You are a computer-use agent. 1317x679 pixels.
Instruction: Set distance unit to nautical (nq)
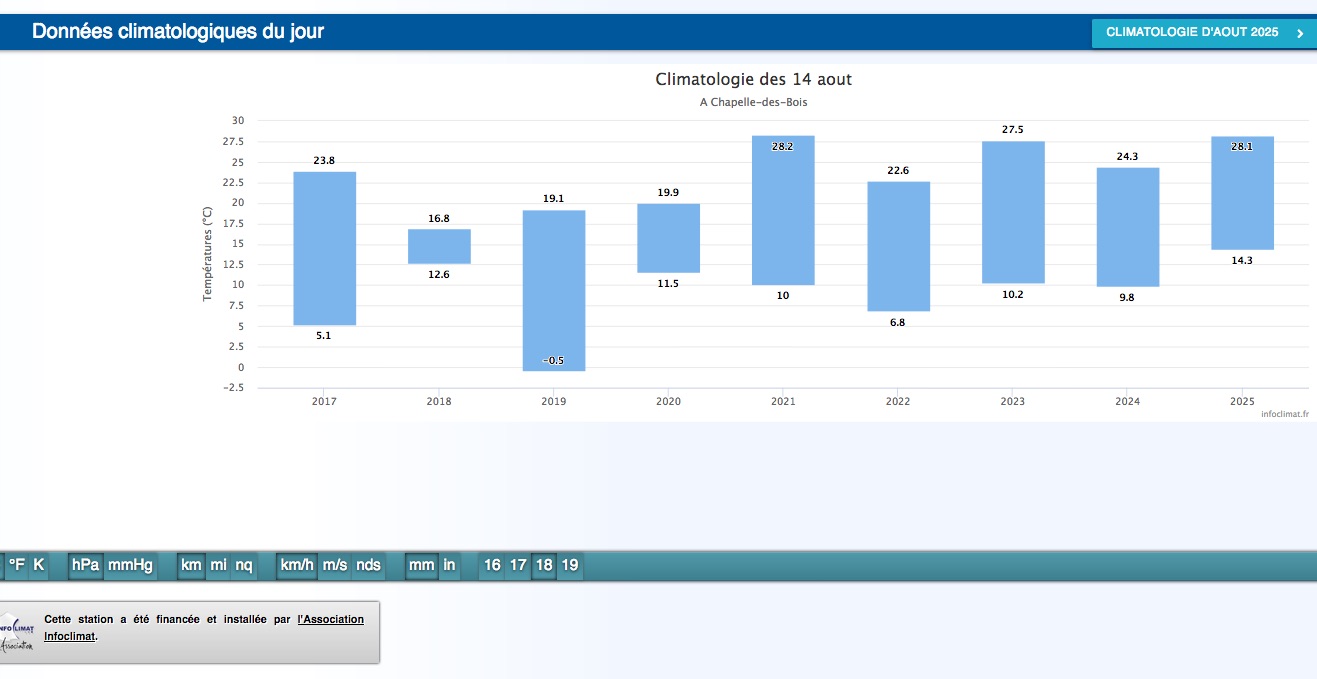click(x=244, y=565)
